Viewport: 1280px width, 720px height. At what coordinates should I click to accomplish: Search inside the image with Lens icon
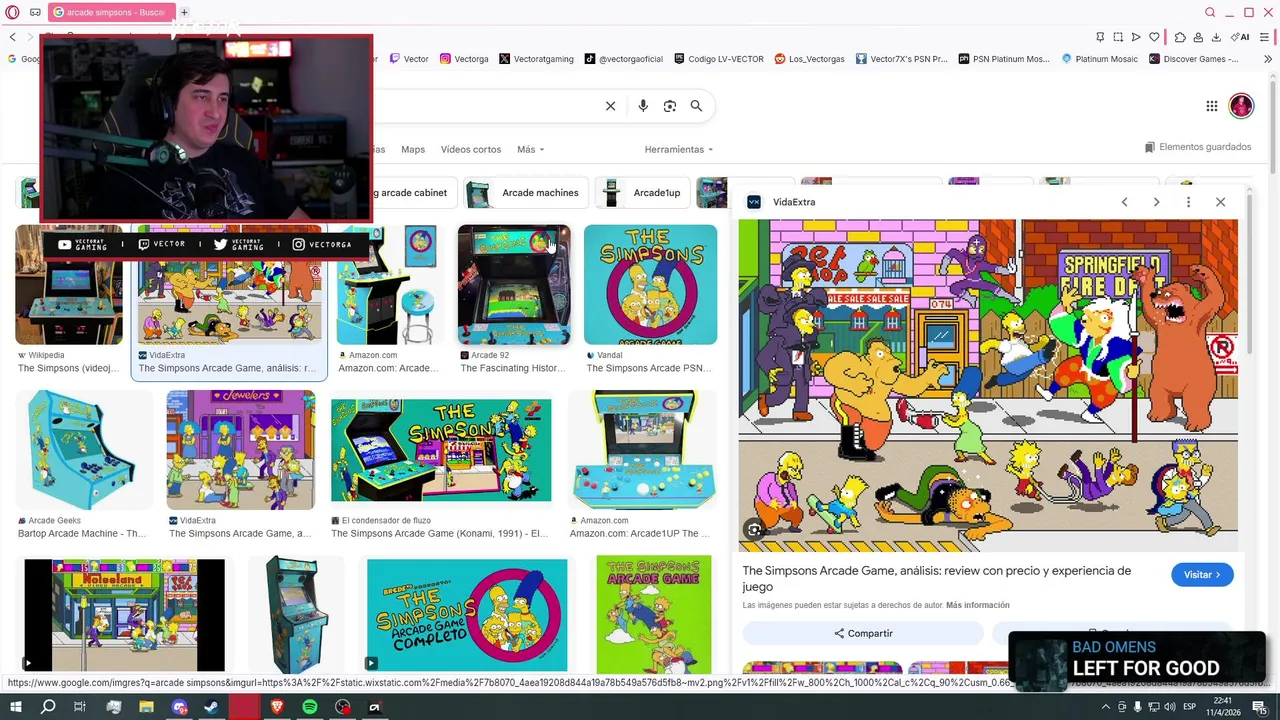point(755,530)
